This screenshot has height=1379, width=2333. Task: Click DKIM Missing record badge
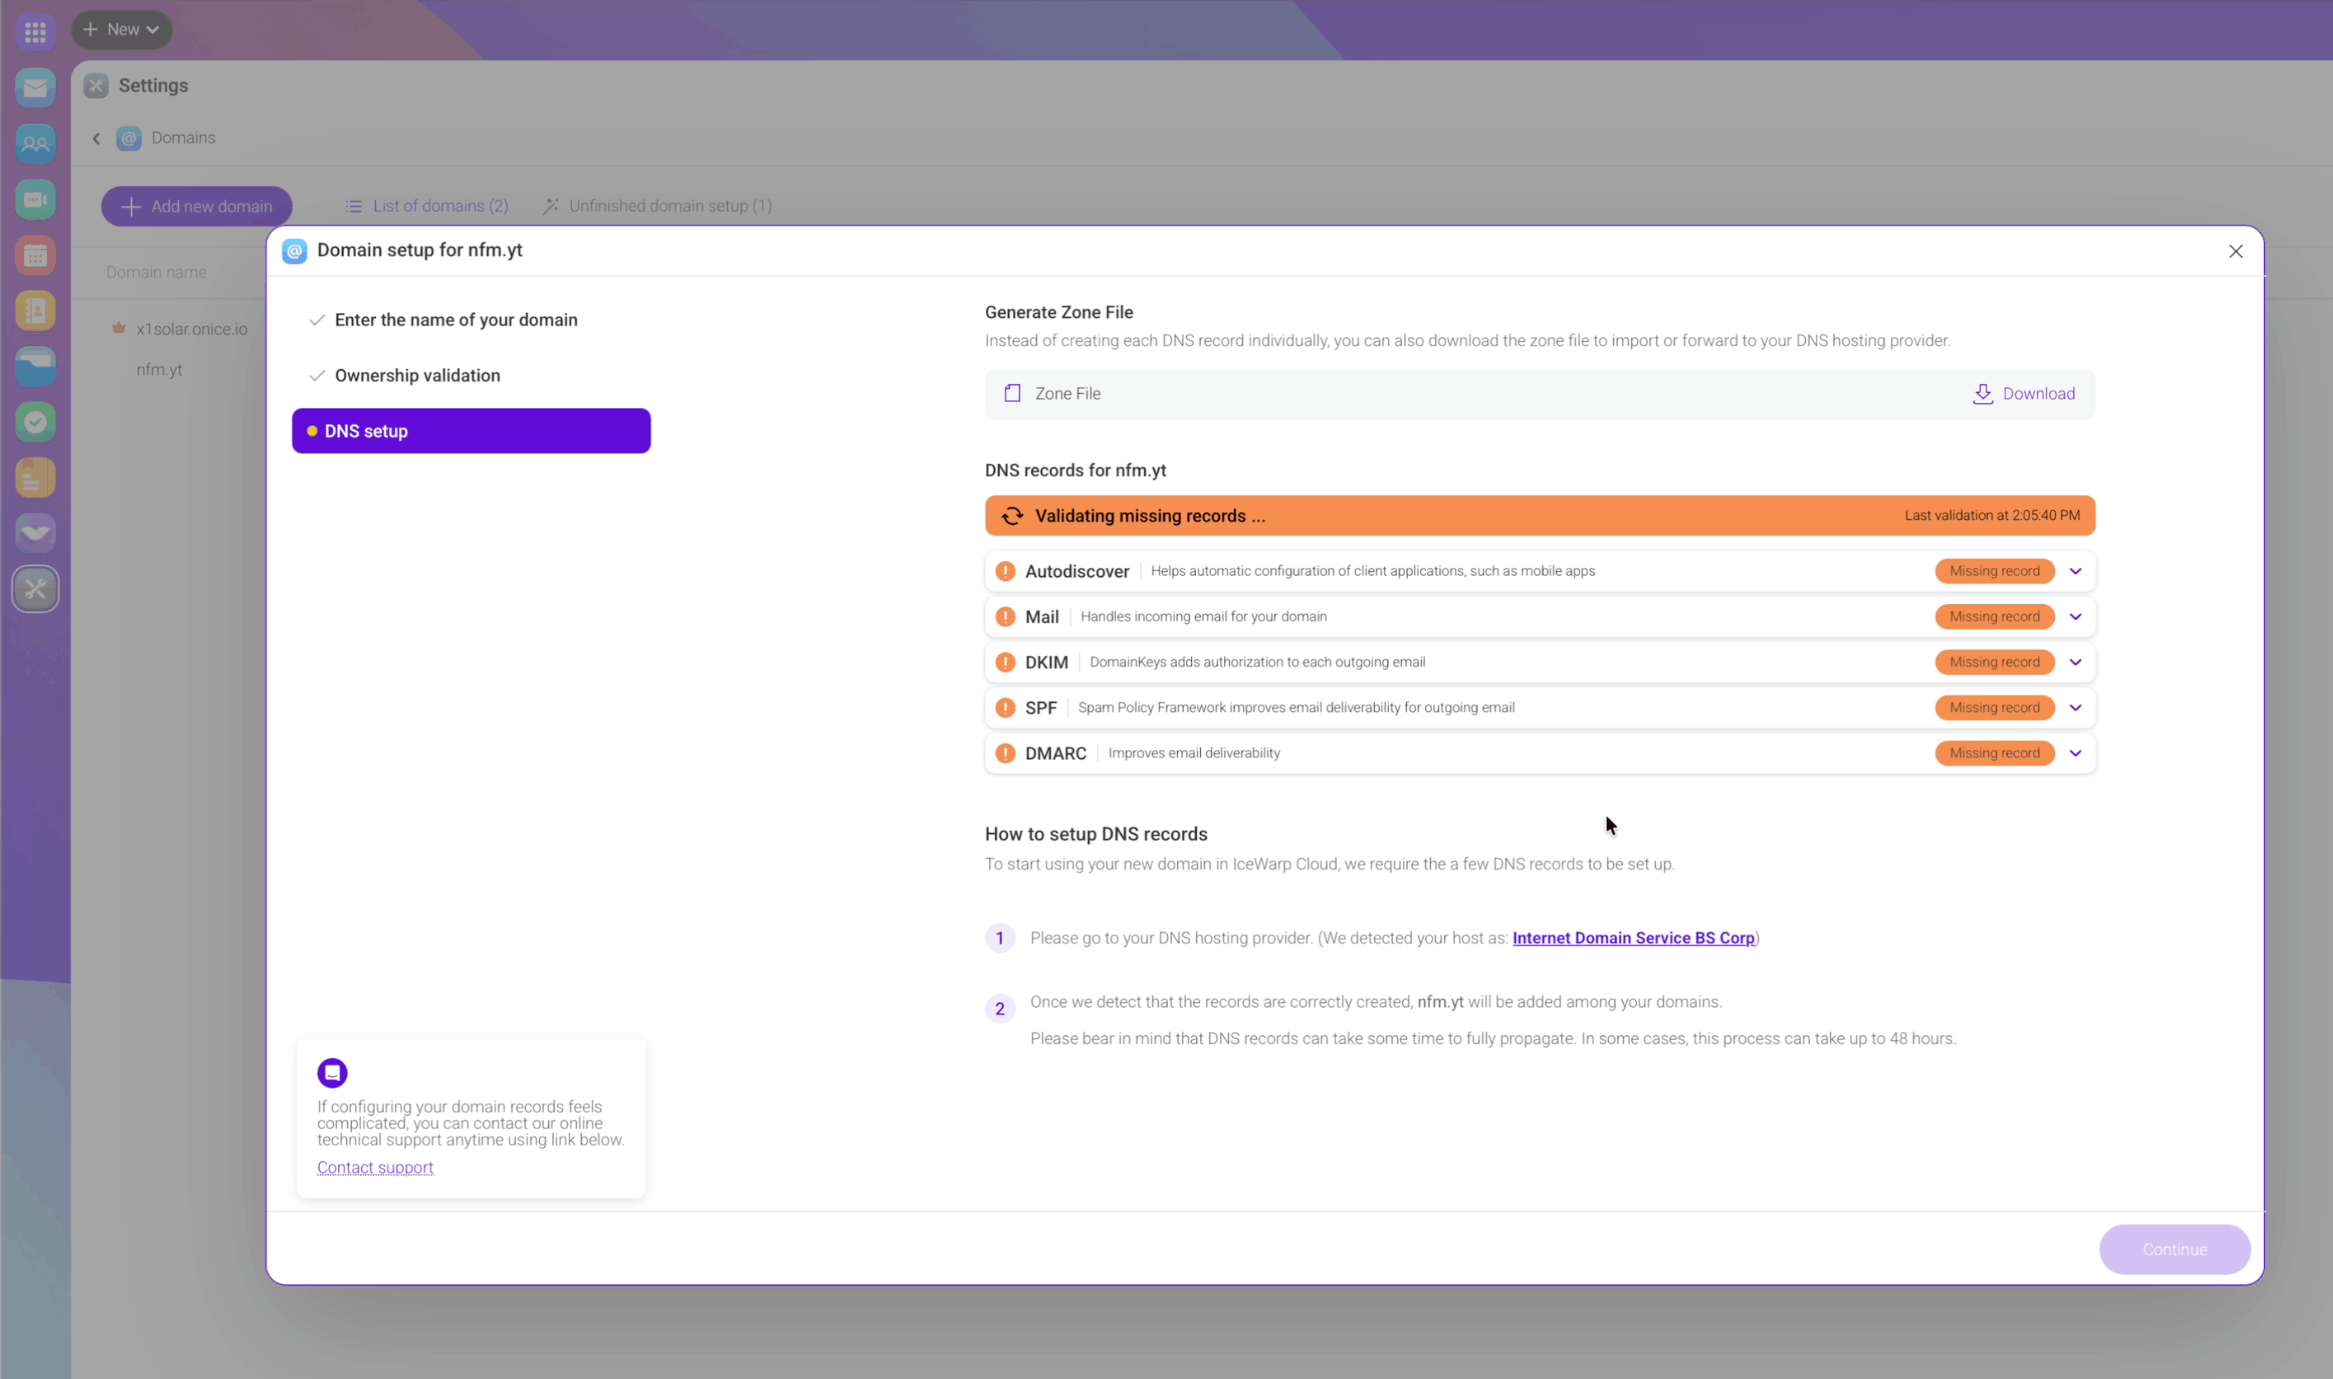(1994, 663)
